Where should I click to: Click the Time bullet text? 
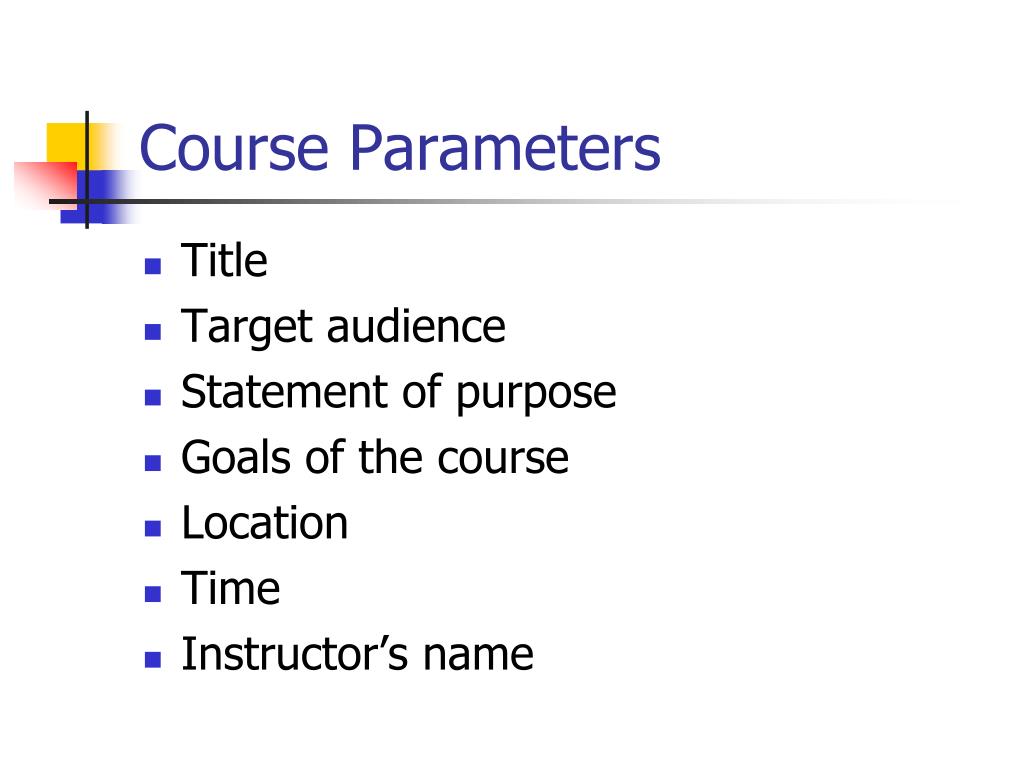[231, 588]
